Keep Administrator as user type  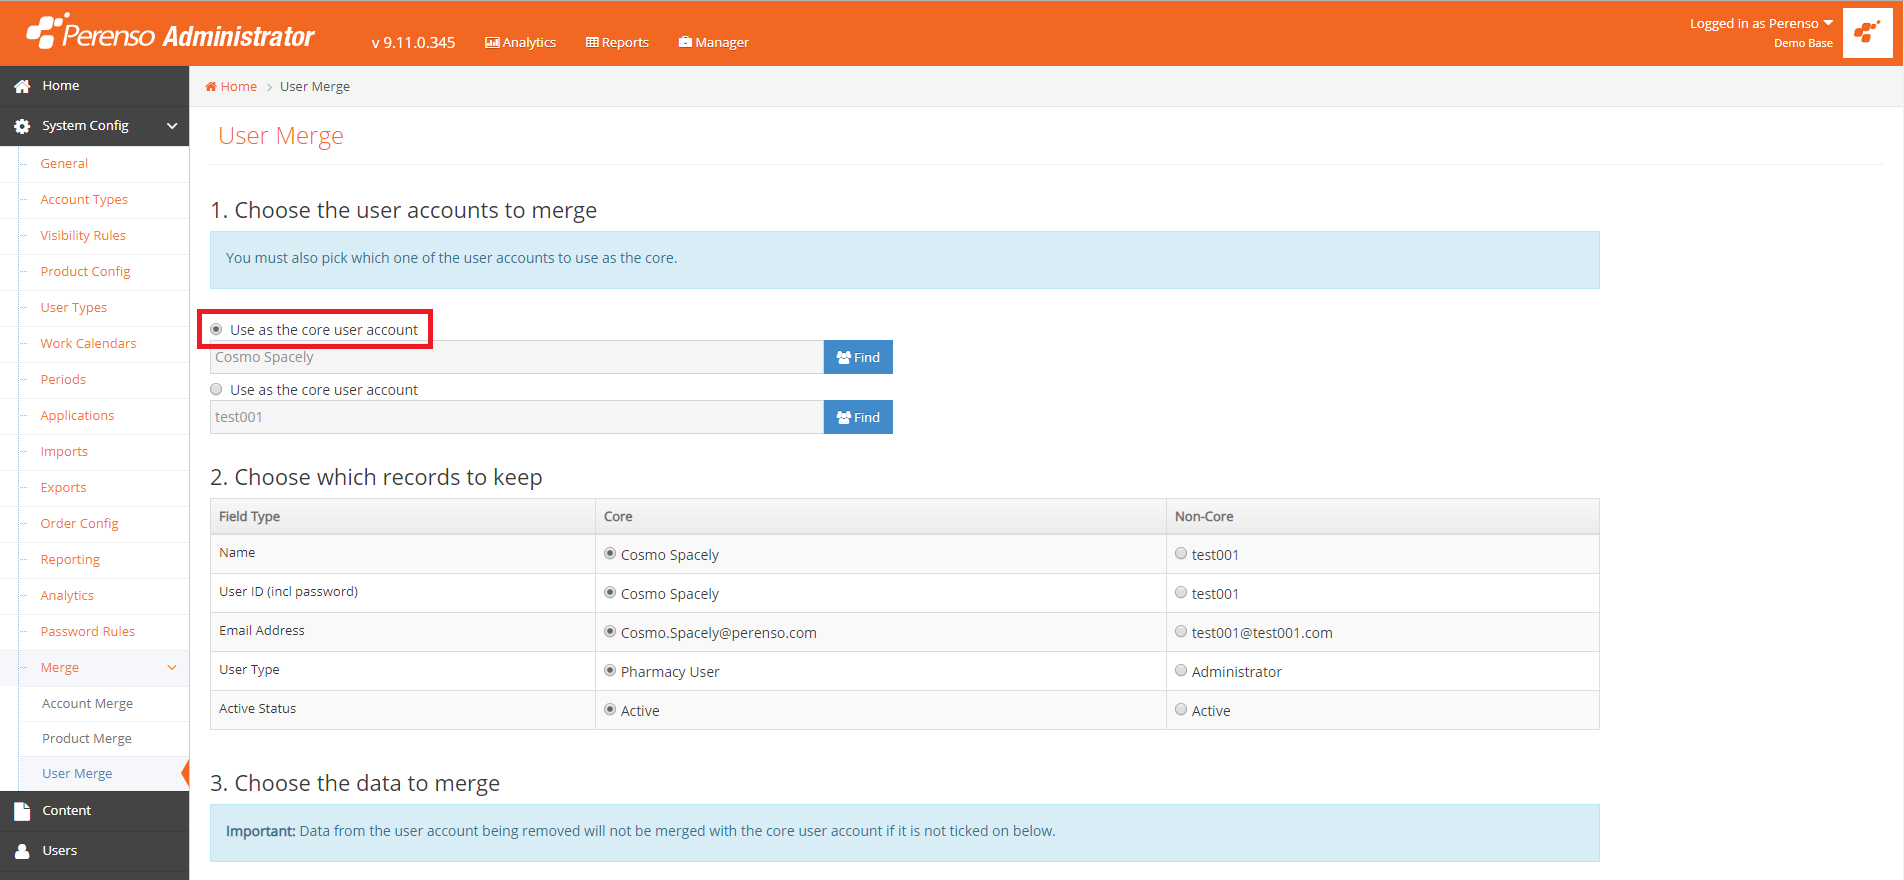point(1181,670)
